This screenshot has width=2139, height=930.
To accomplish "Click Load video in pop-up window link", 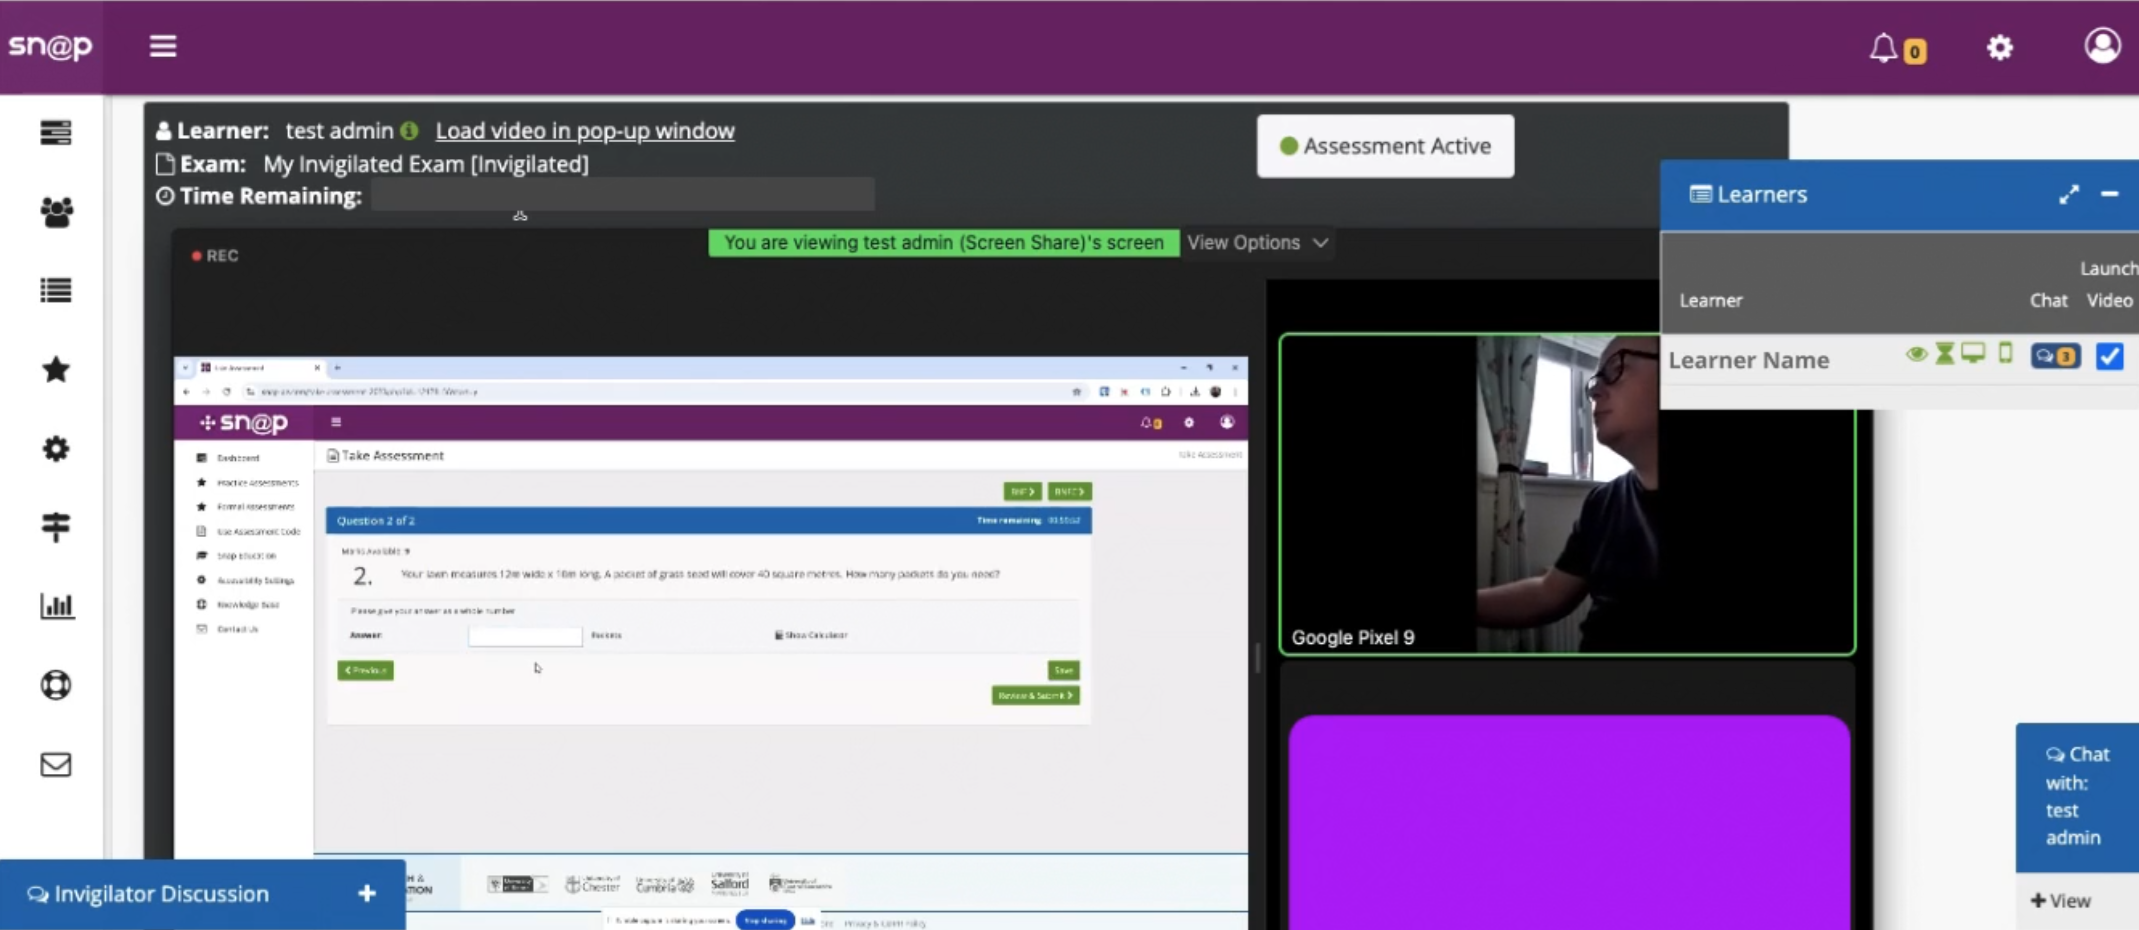I will [x=584, y=131].
